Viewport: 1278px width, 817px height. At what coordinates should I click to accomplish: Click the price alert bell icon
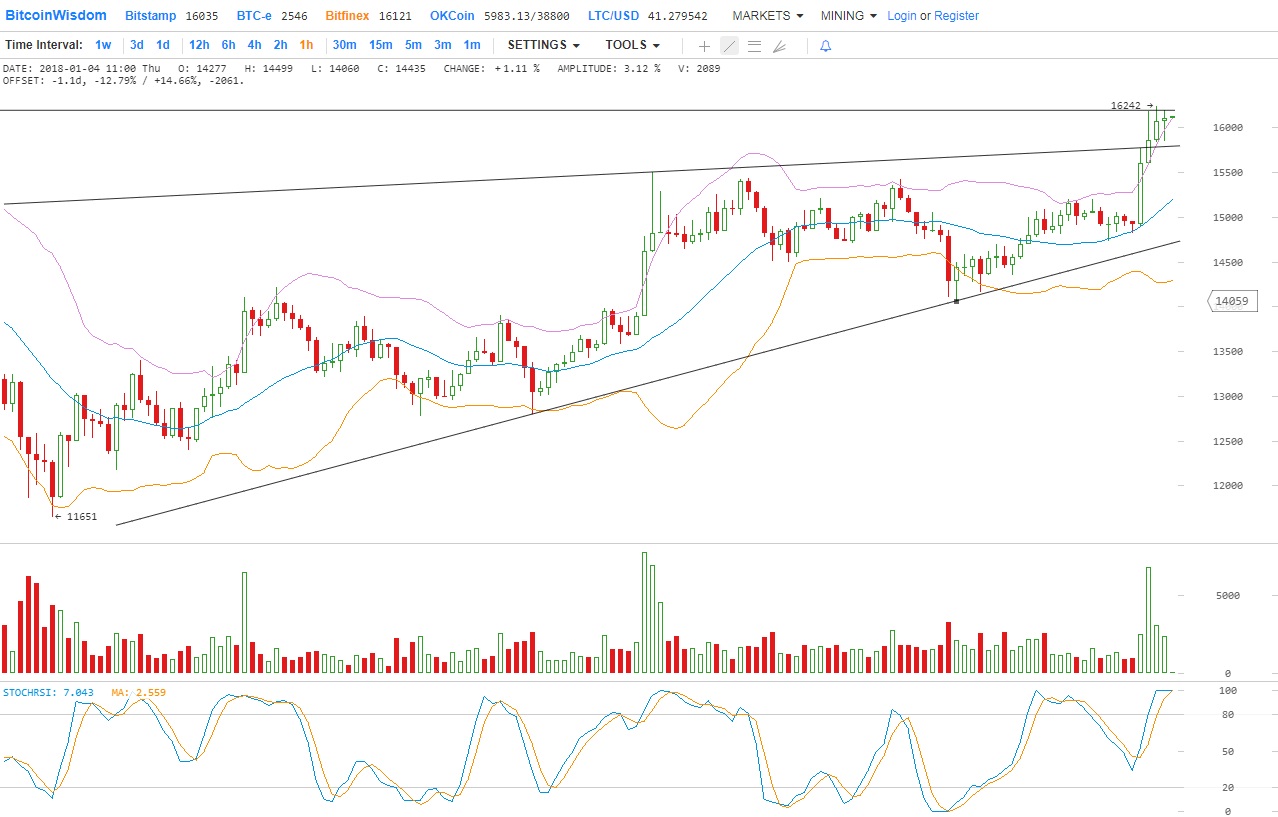coord(825,46)
